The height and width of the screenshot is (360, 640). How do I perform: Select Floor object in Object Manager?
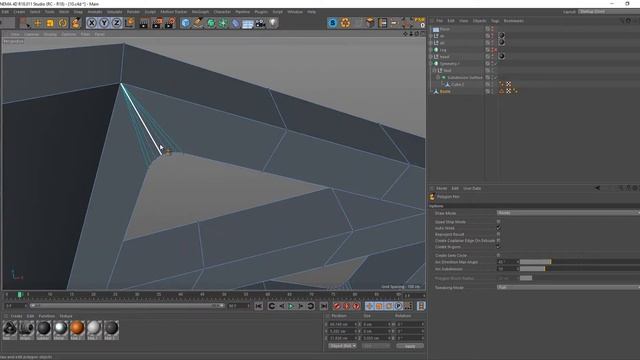point(444,29)
